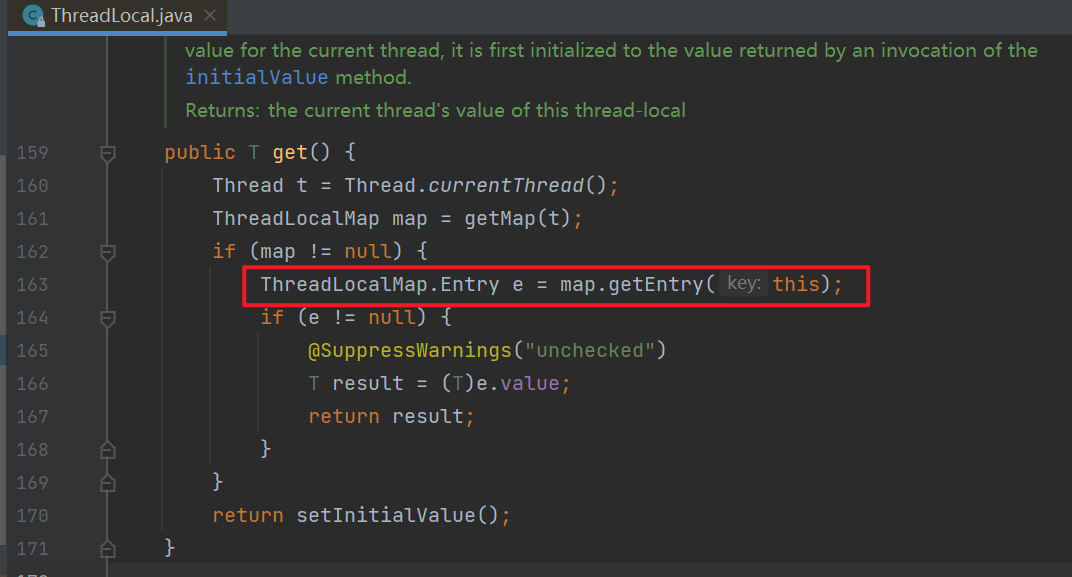Click fold end marker on line 171
This screenshot has height=577, width=1072.
[x=108, y=549]
